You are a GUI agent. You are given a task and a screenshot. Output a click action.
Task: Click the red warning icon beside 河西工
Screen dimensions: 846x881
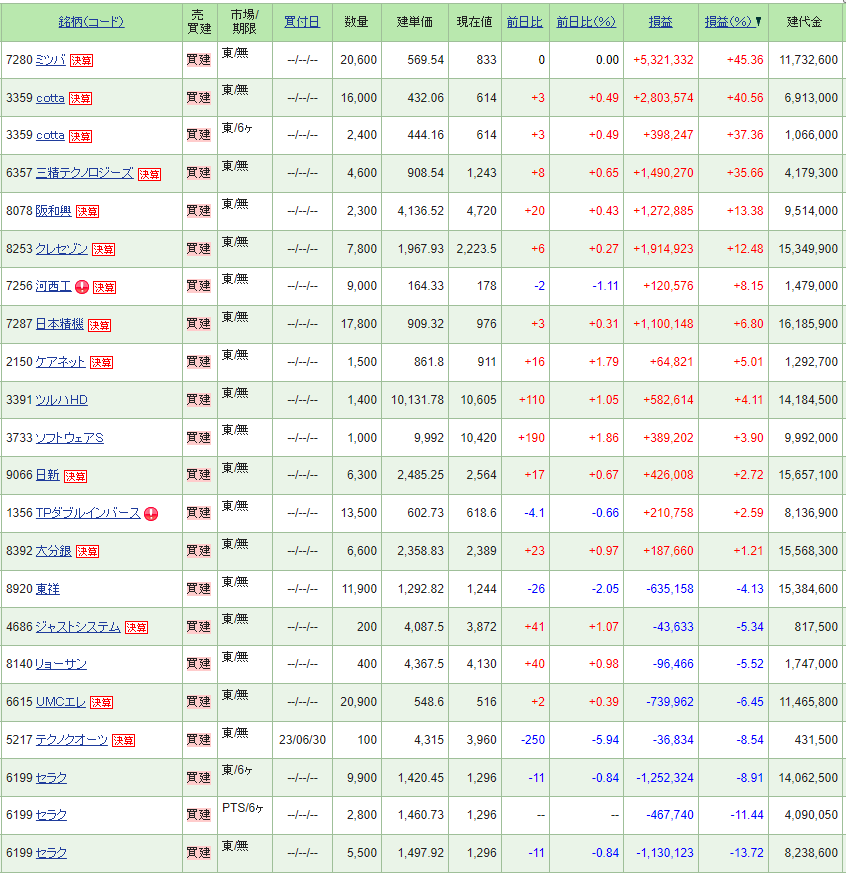[82, 287]
